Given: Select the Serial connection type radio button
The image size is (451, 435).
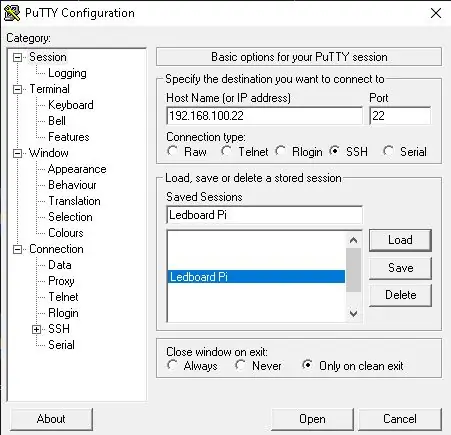Looking at the screenshot, I should (x=388, y=151).
